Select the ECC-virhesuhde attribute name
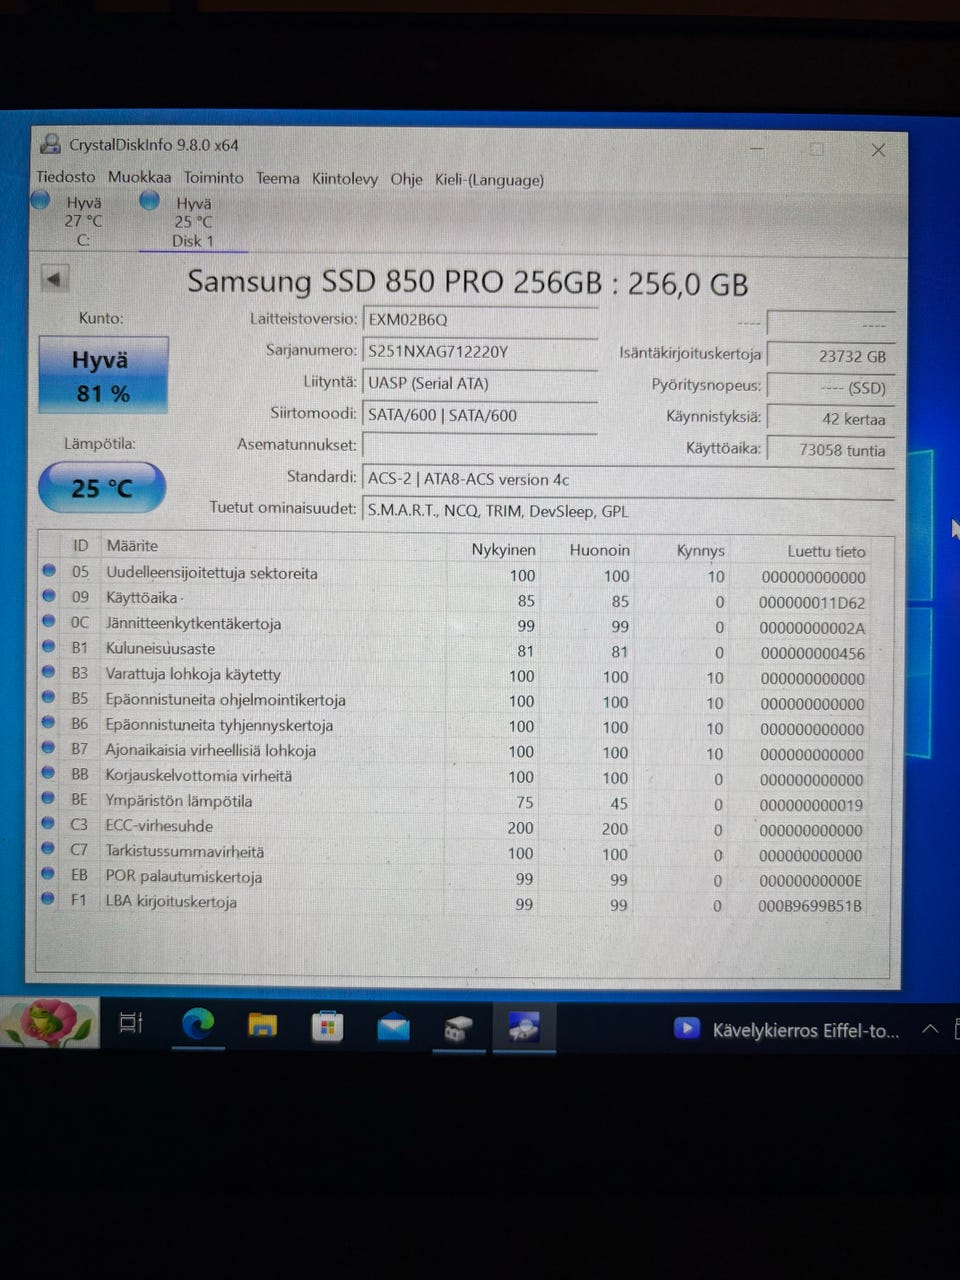 click(x=159, y=825)
